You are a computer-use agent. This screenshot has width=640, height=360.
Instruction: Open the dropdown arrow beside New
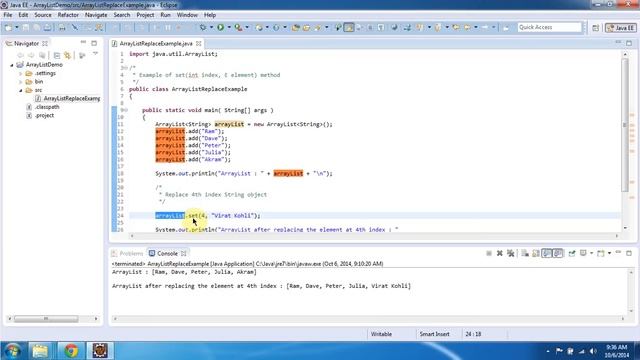point(17,27)
